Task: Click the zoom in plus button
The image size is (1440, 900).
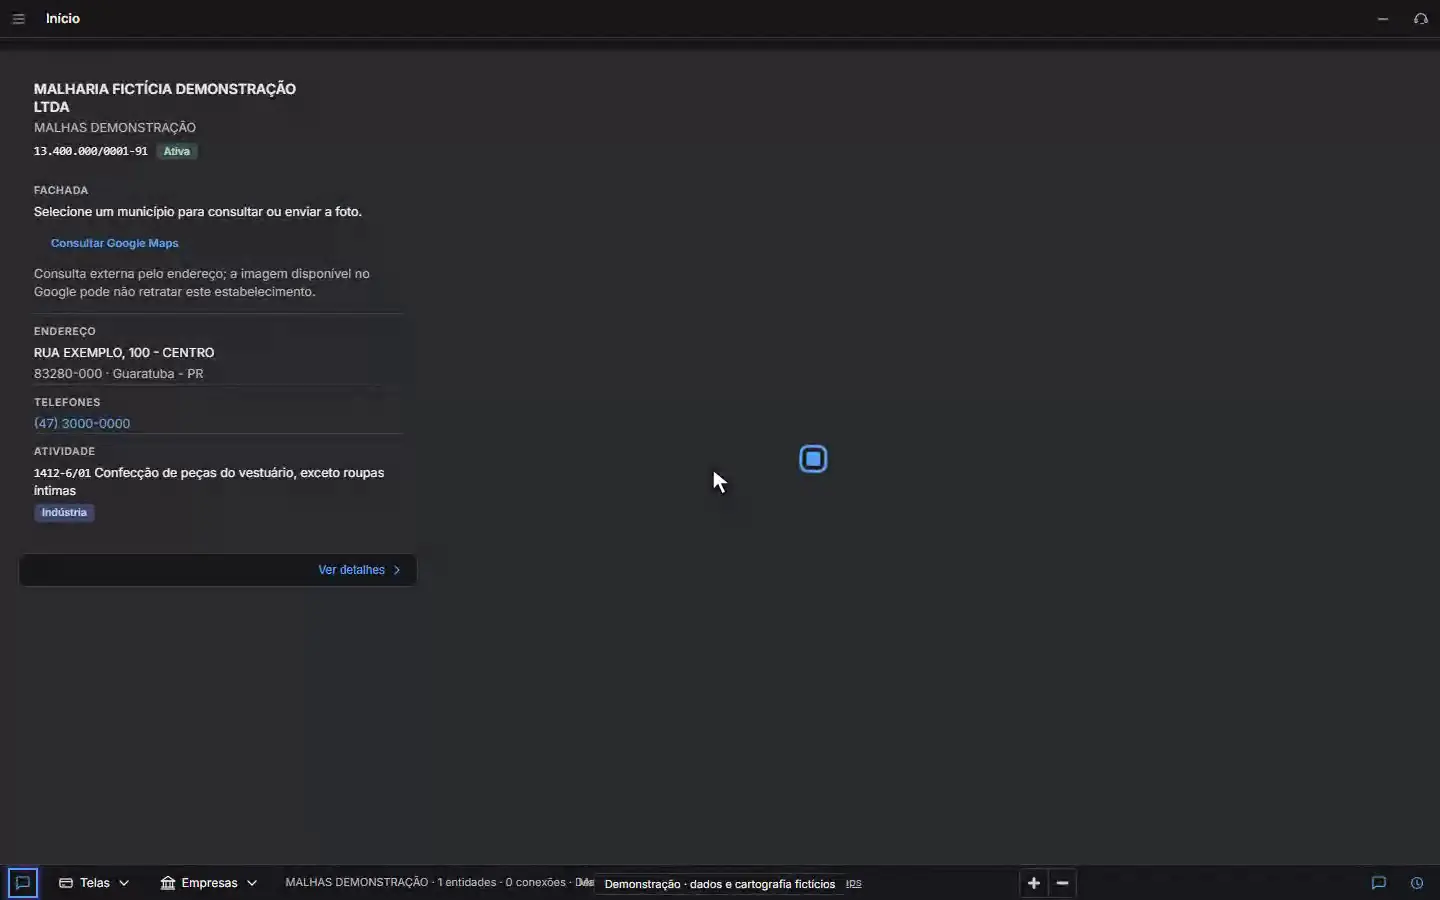Action: pos(1034,883)
